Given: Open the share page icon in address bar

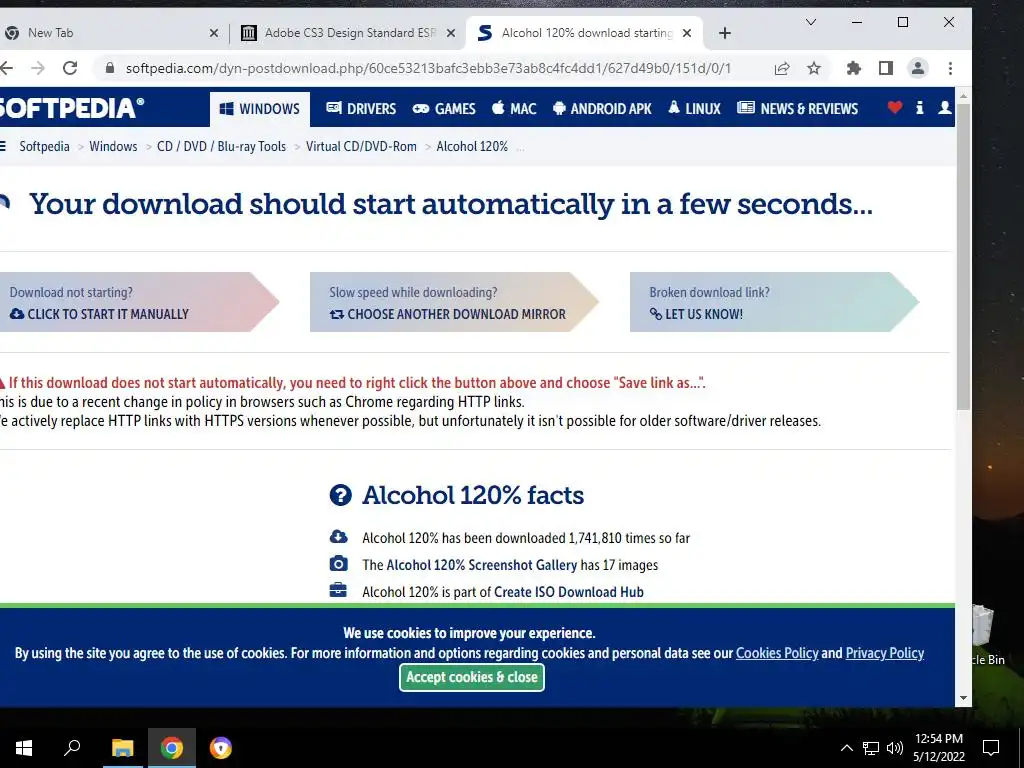Looking at the screenshot, I should pyautogui.click(x=782, y=68).
